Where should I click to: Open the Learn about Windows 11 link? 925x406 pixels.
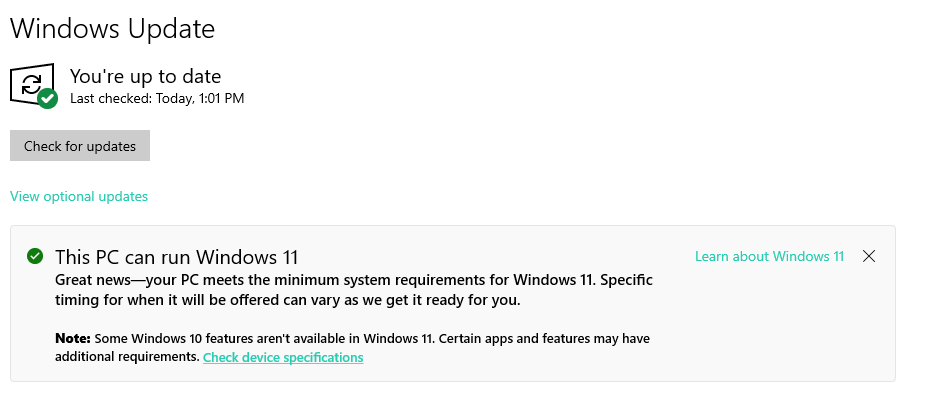pyautogui.click(x=769, y=256)
